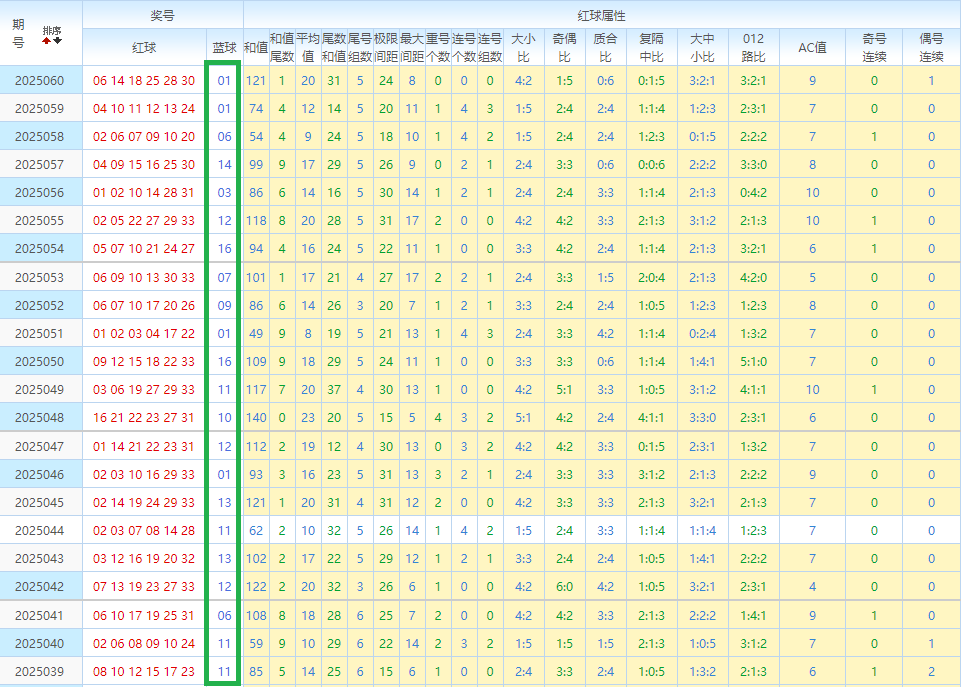This screenshot has width=961, height=687.
Task: Click the 期号 column header
Action: pos(19,33)
